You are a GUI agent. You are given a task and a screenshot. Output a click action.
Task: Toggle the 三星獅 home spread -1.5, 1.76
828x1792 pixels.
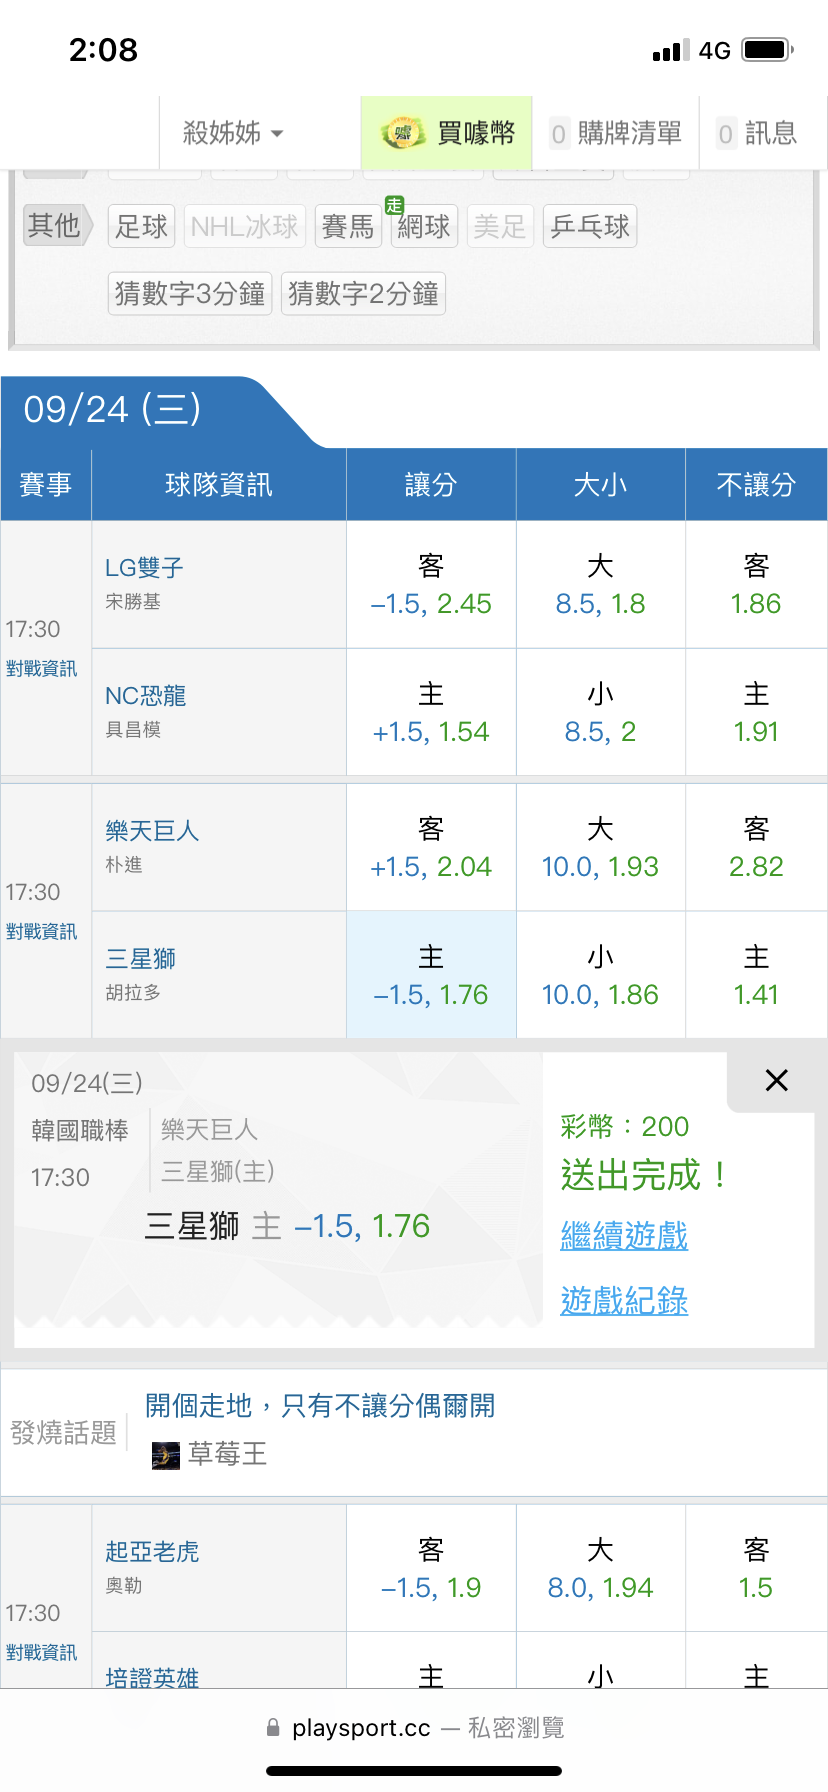coord(431,976)
